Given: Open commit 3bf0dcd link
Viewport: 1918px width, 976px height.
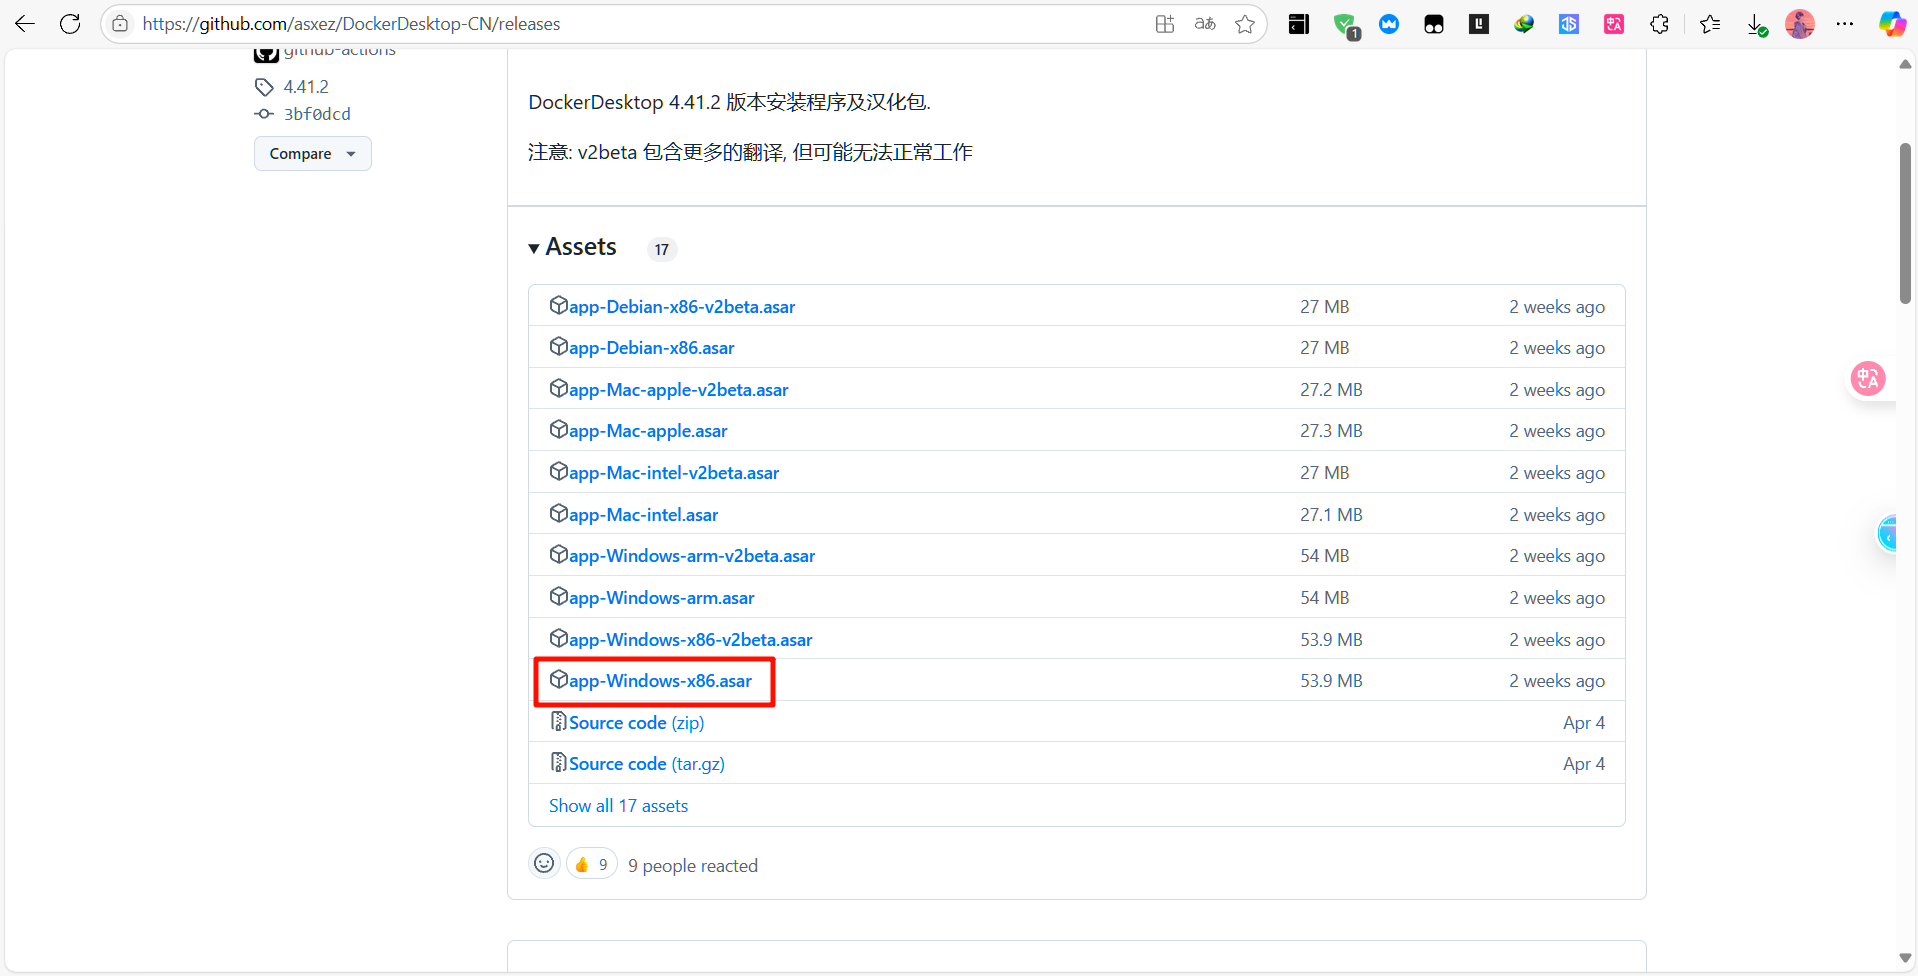Looking at the screenshot, I should 317,114.
